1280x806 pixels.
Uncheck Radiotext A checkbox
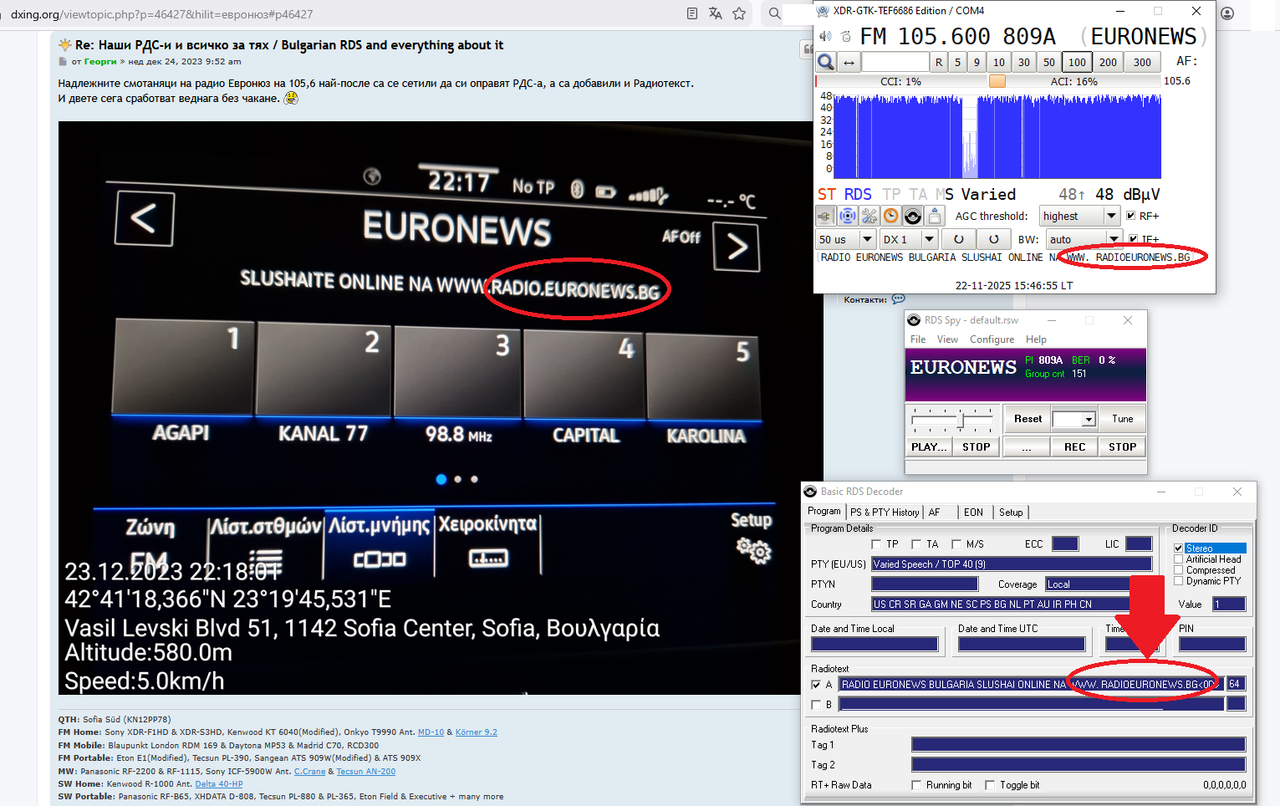coord(817,685)
